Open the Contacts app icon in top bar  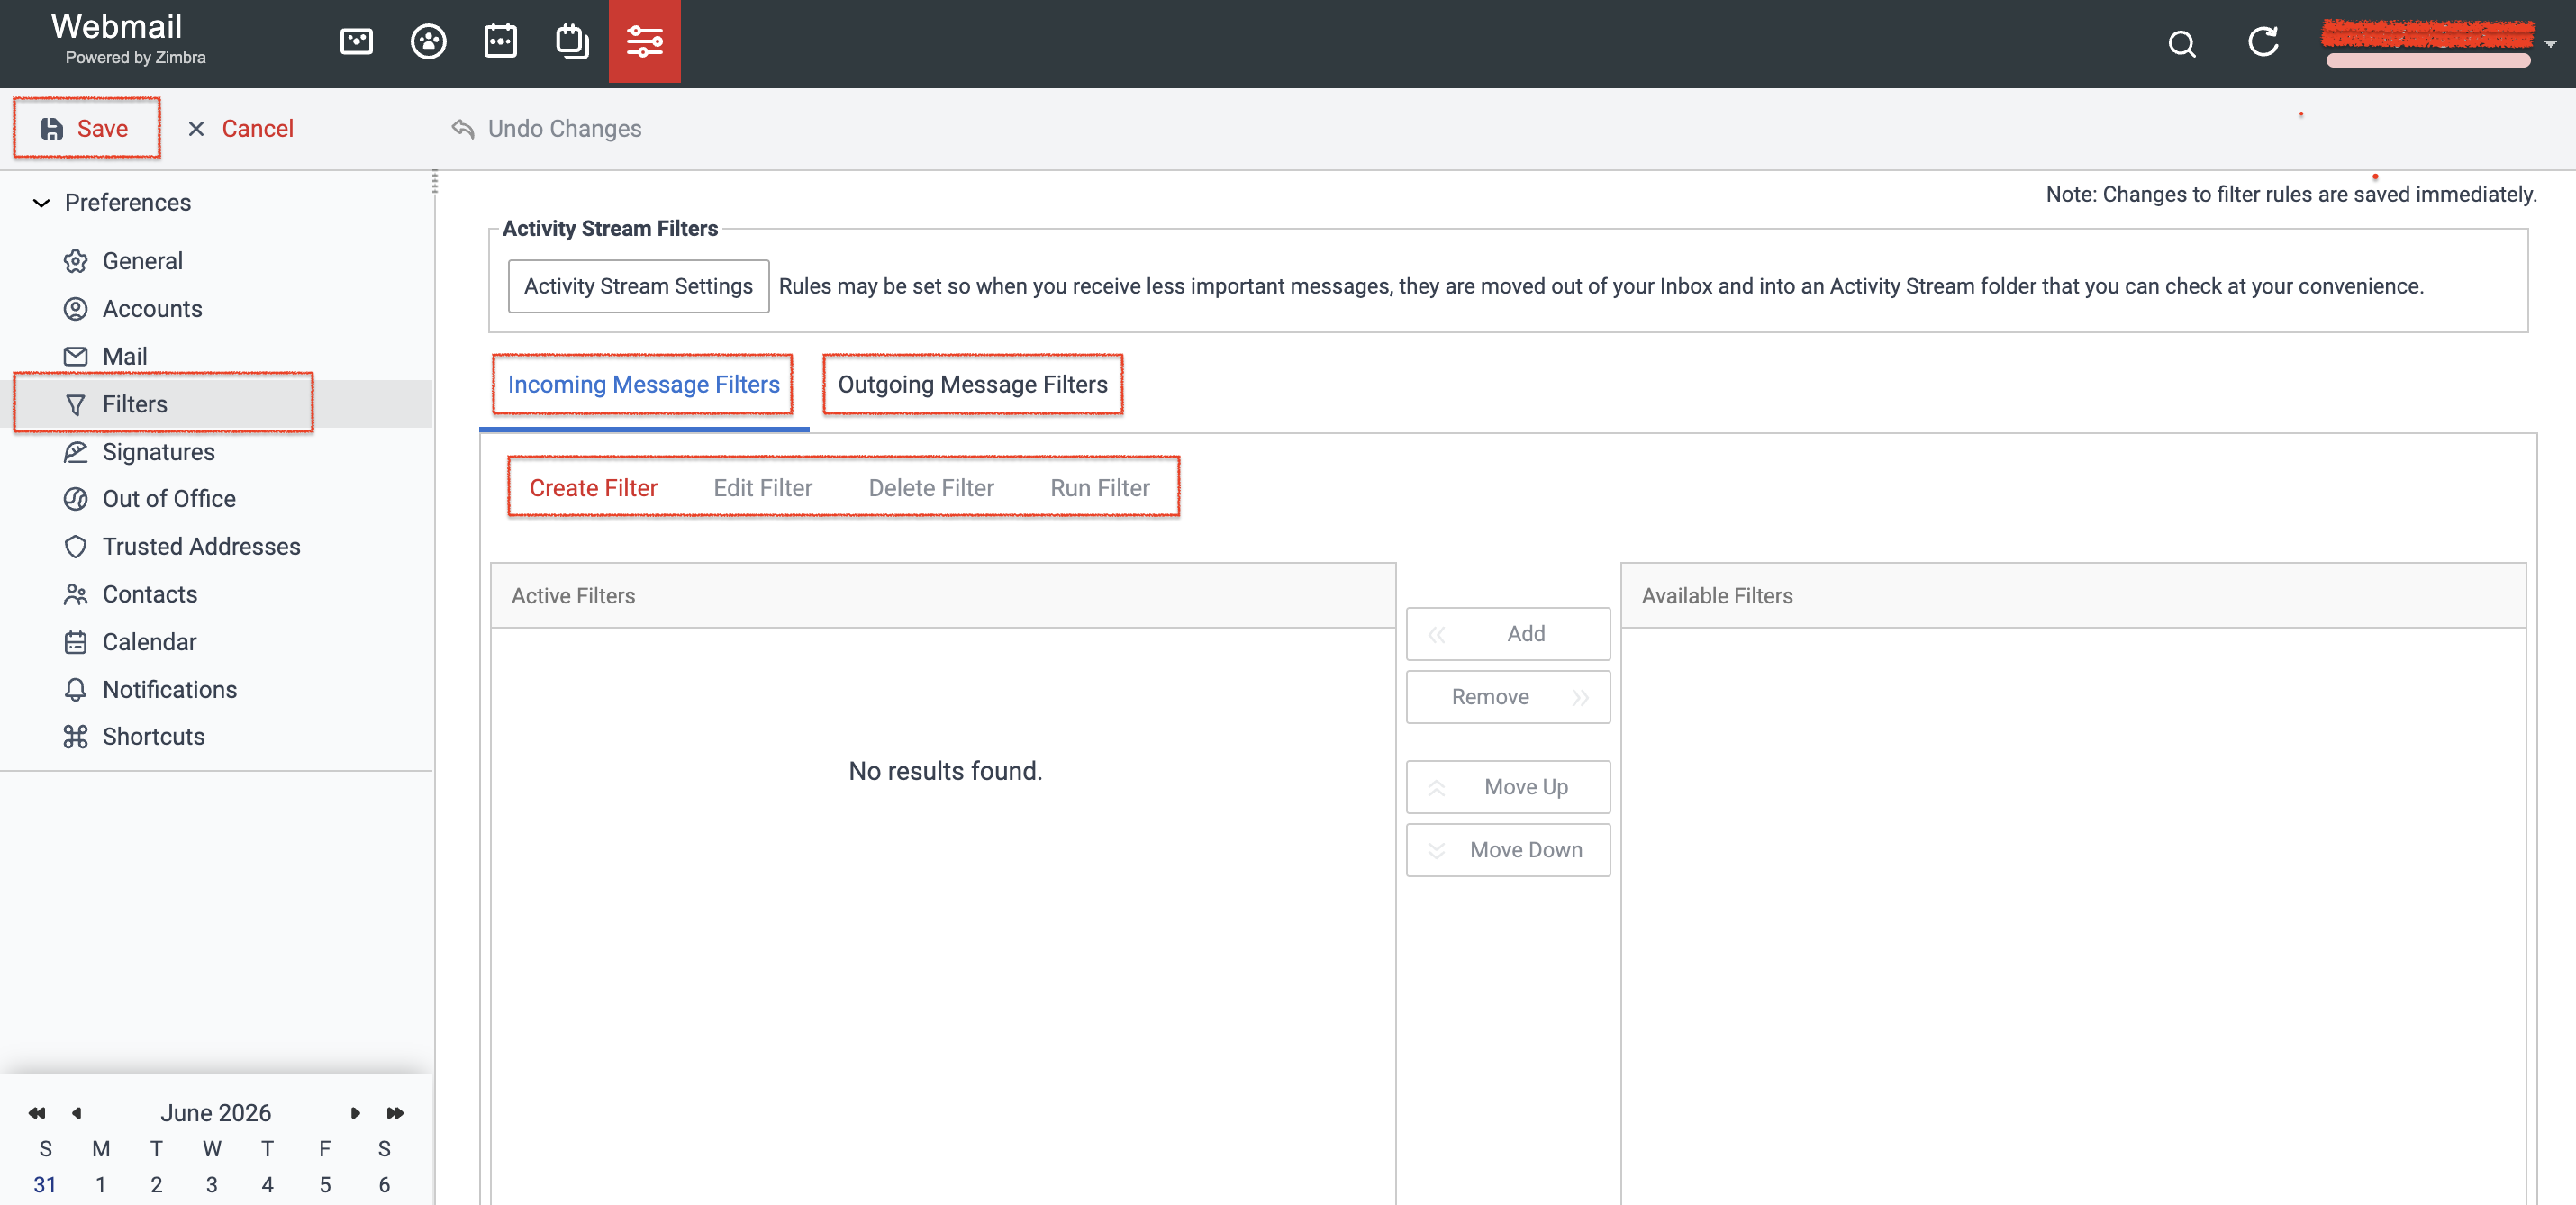(x=428, y=41)
